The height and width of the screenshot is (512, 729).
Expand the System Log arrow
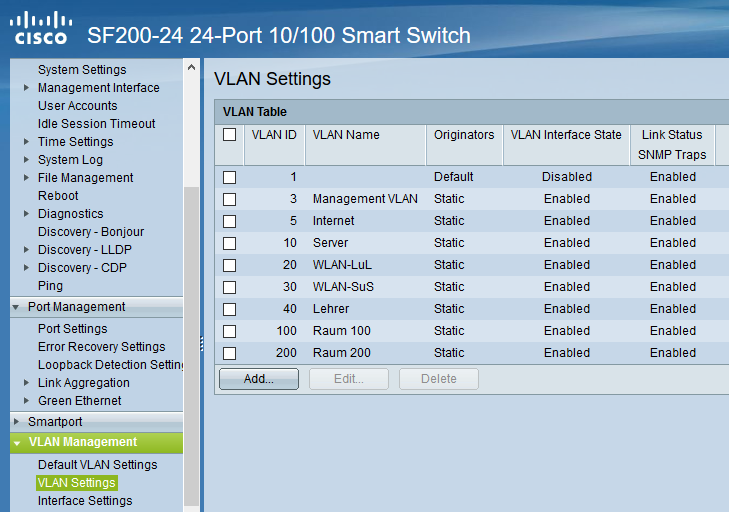(x=26, y=160)
